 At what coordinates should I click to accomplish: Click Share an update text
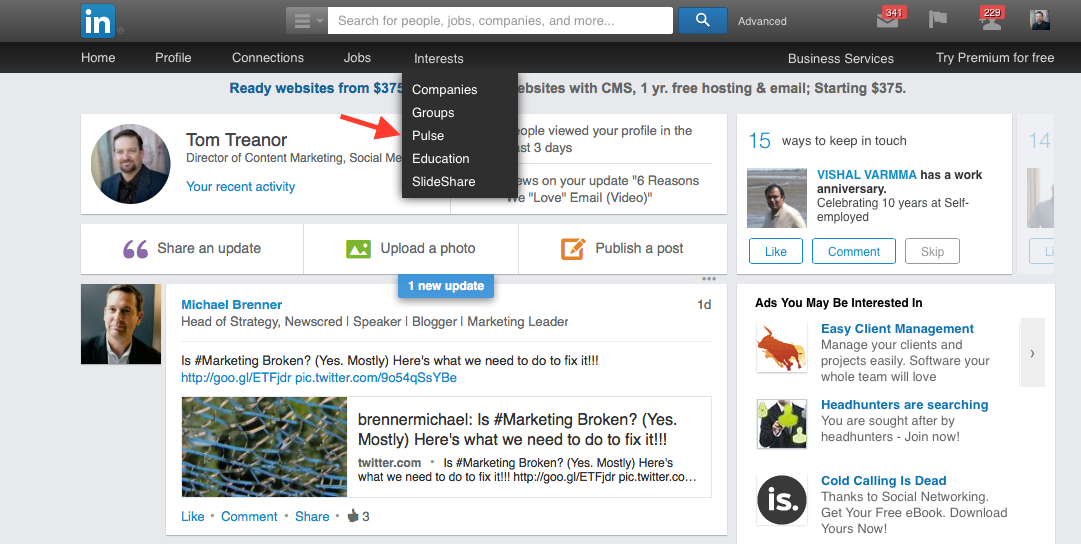point(209,248)
